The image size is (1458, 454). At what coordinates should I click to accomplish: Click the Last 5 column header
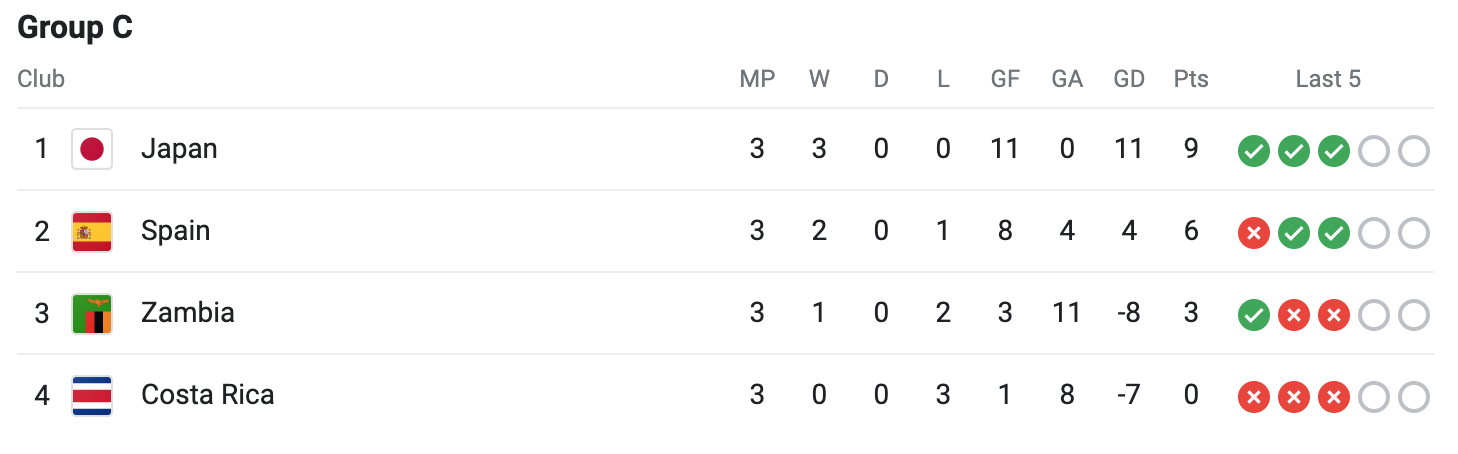1328,80
